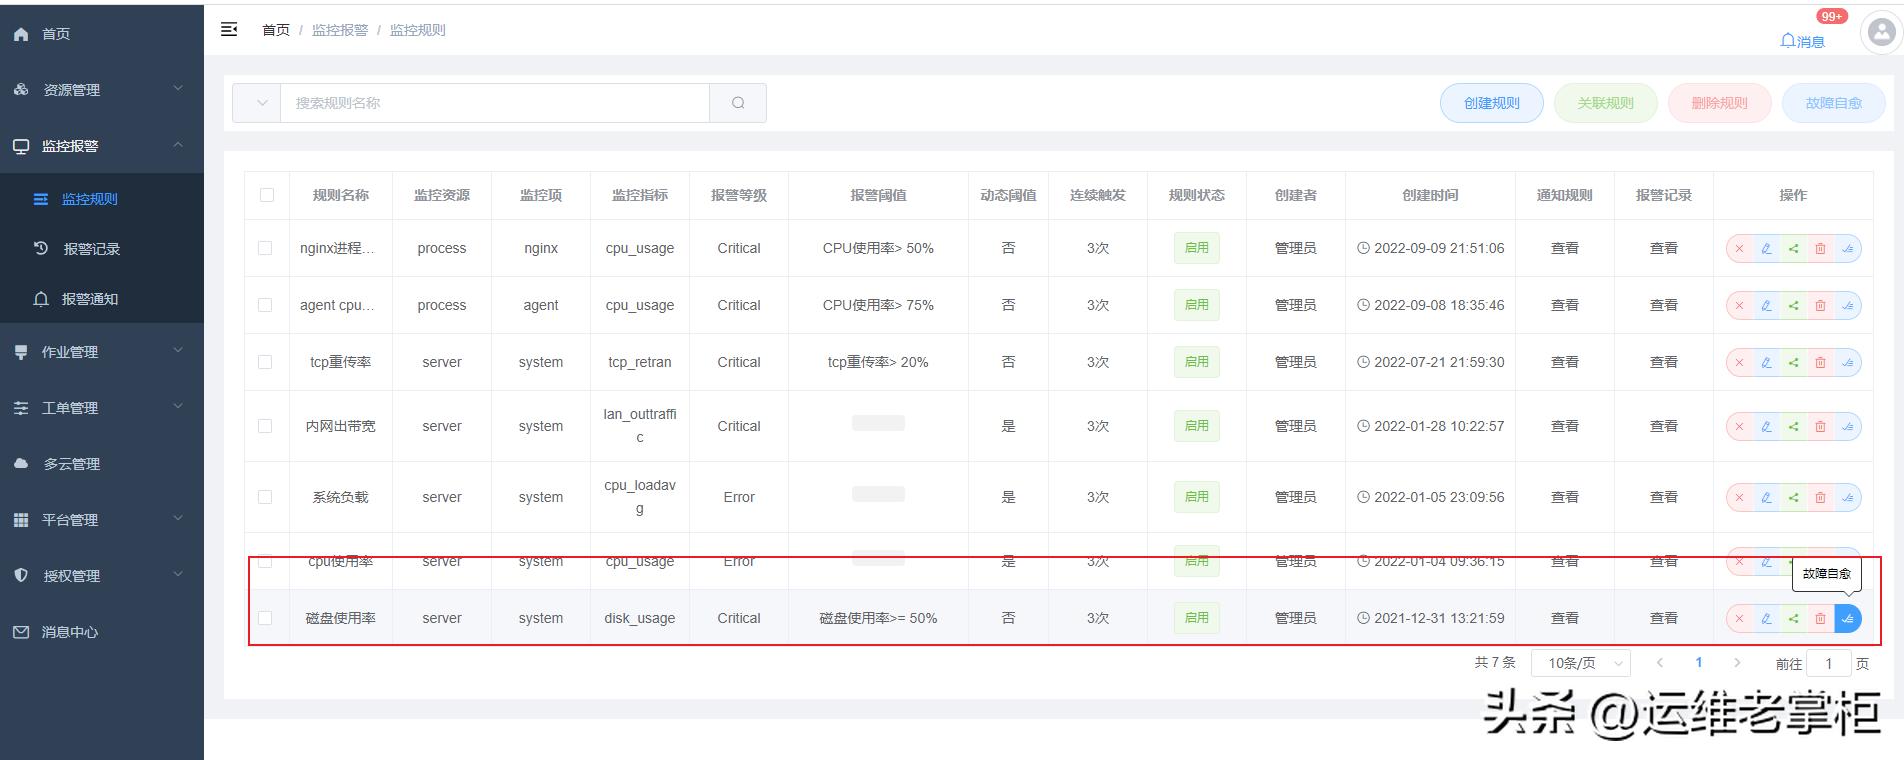Edit the nginx进程 rule
This screenshot has height=760, width=1904.
[1766, 248]
